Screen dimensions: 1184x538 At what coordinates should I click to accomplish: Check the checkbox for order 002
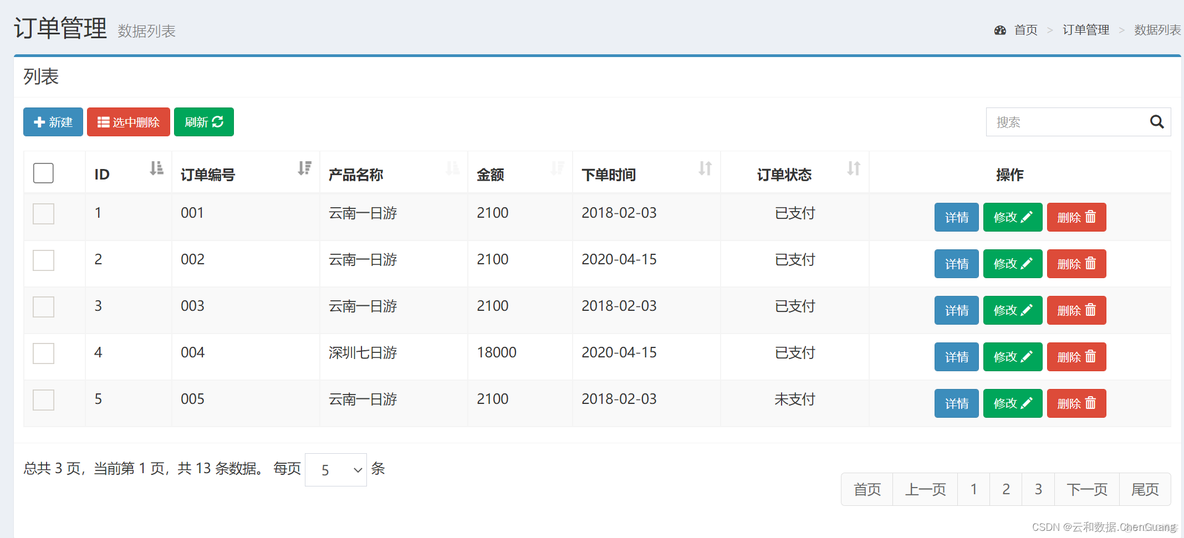pos(44,260)
